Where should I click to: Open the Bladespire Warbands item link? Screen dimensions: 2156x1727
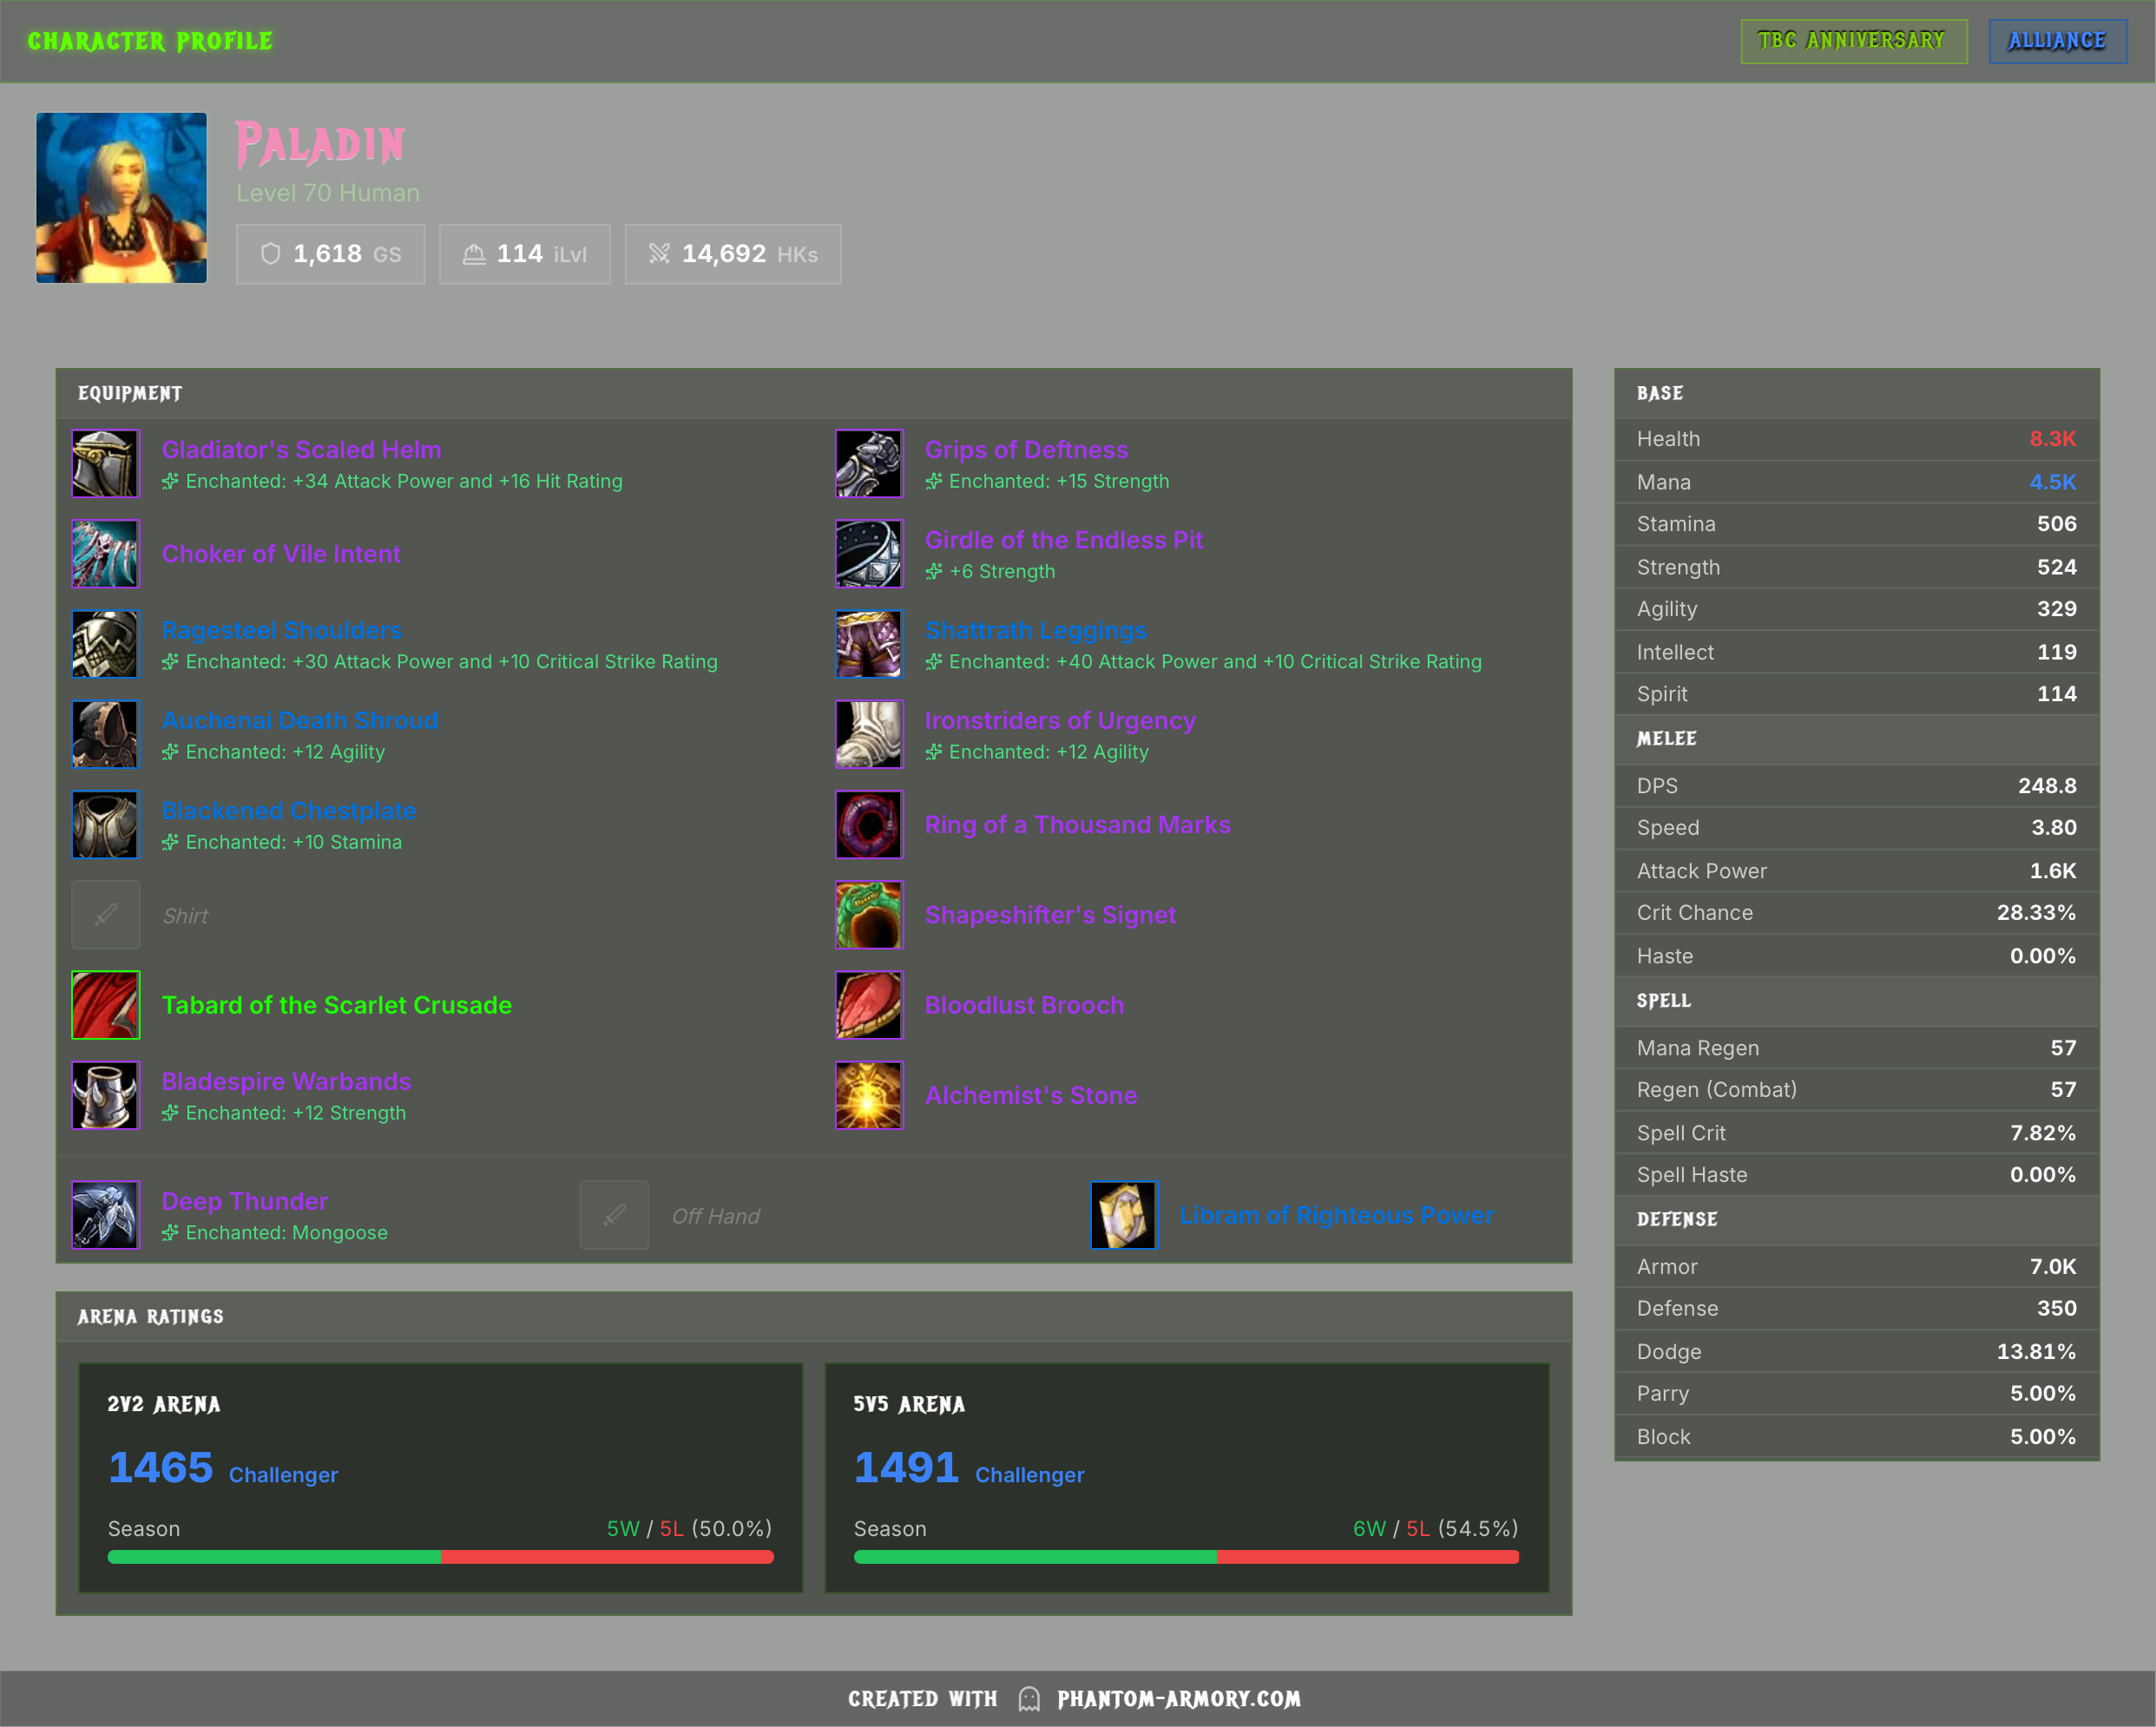(x=286, y=1081)
